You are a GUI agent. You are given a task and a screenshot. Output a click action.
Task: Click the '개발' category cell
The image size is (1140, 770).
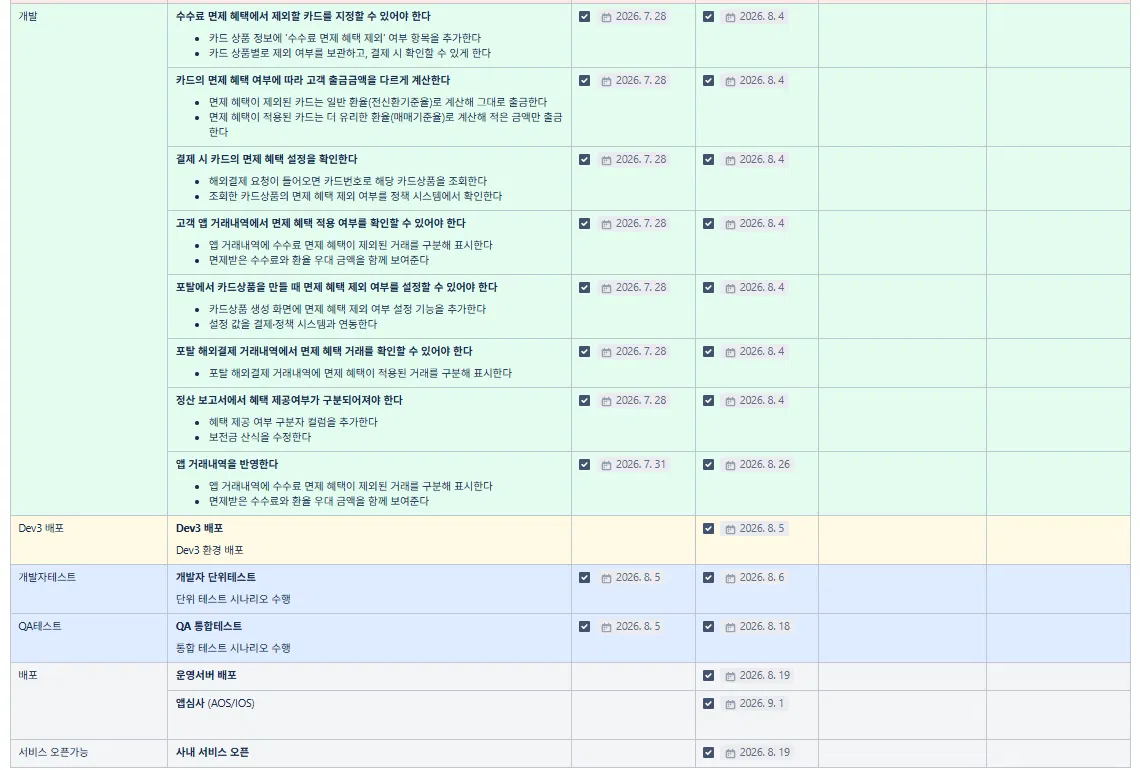coord(89,260)
